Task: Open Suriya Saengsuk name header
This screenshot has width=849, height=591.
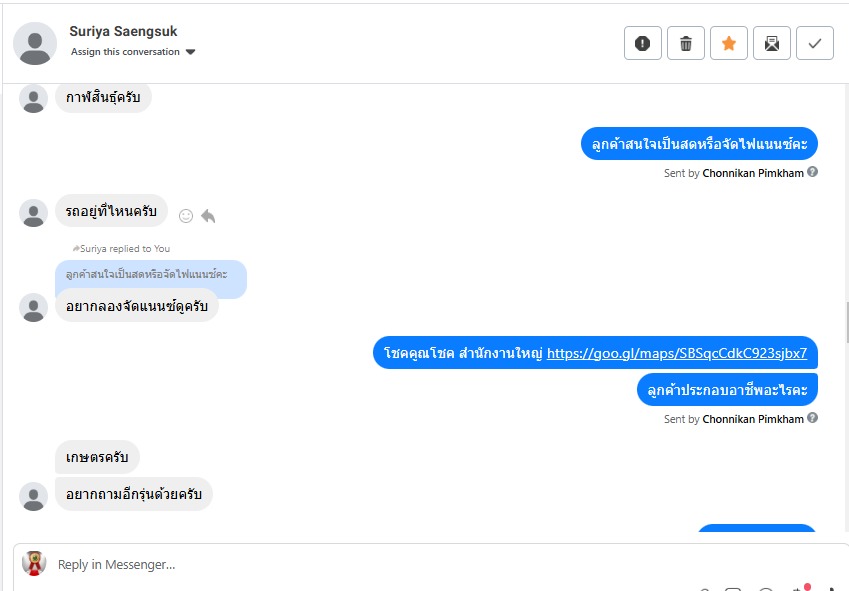Action: [x=123, y=31]
